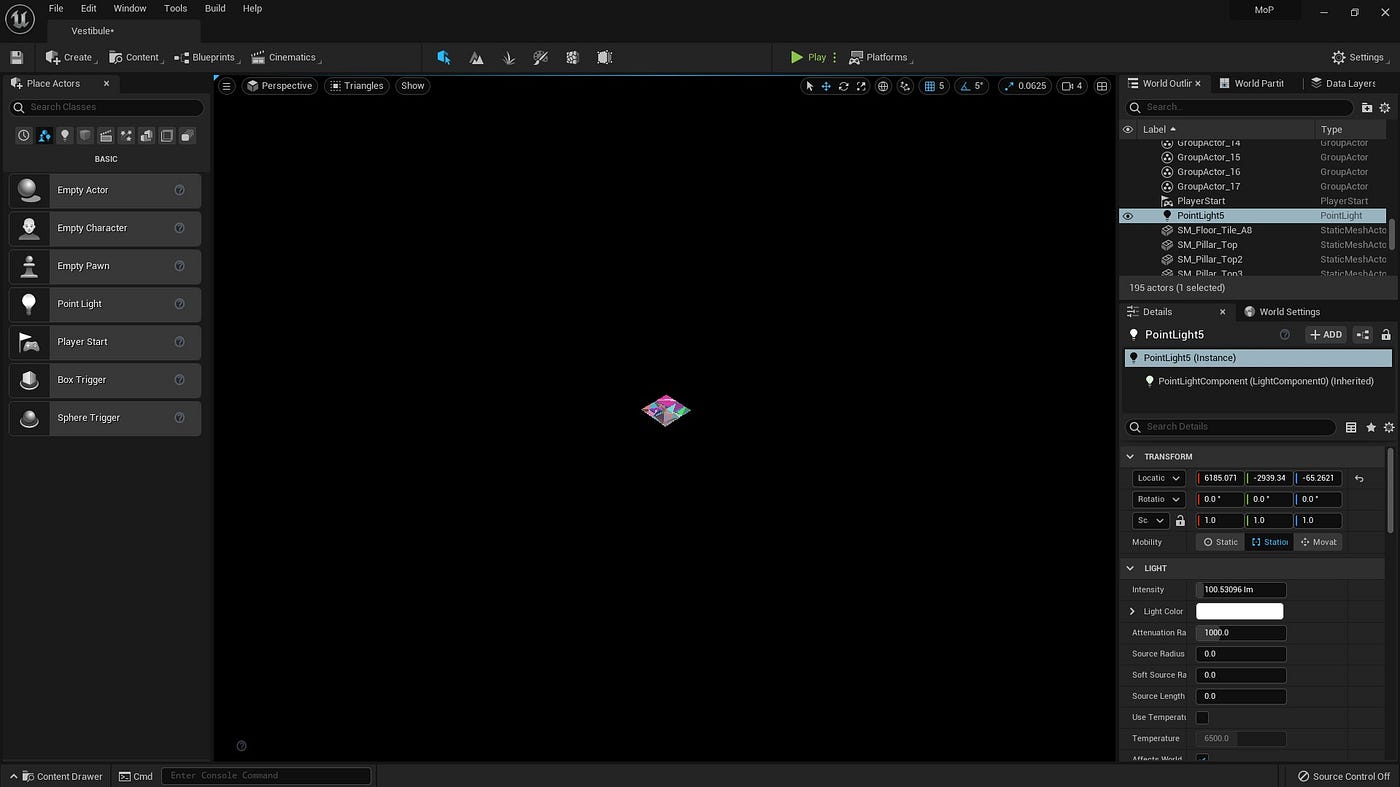The image size is (1400, 787).
Task: Click the Add component button
Action: pos(1326,335)
